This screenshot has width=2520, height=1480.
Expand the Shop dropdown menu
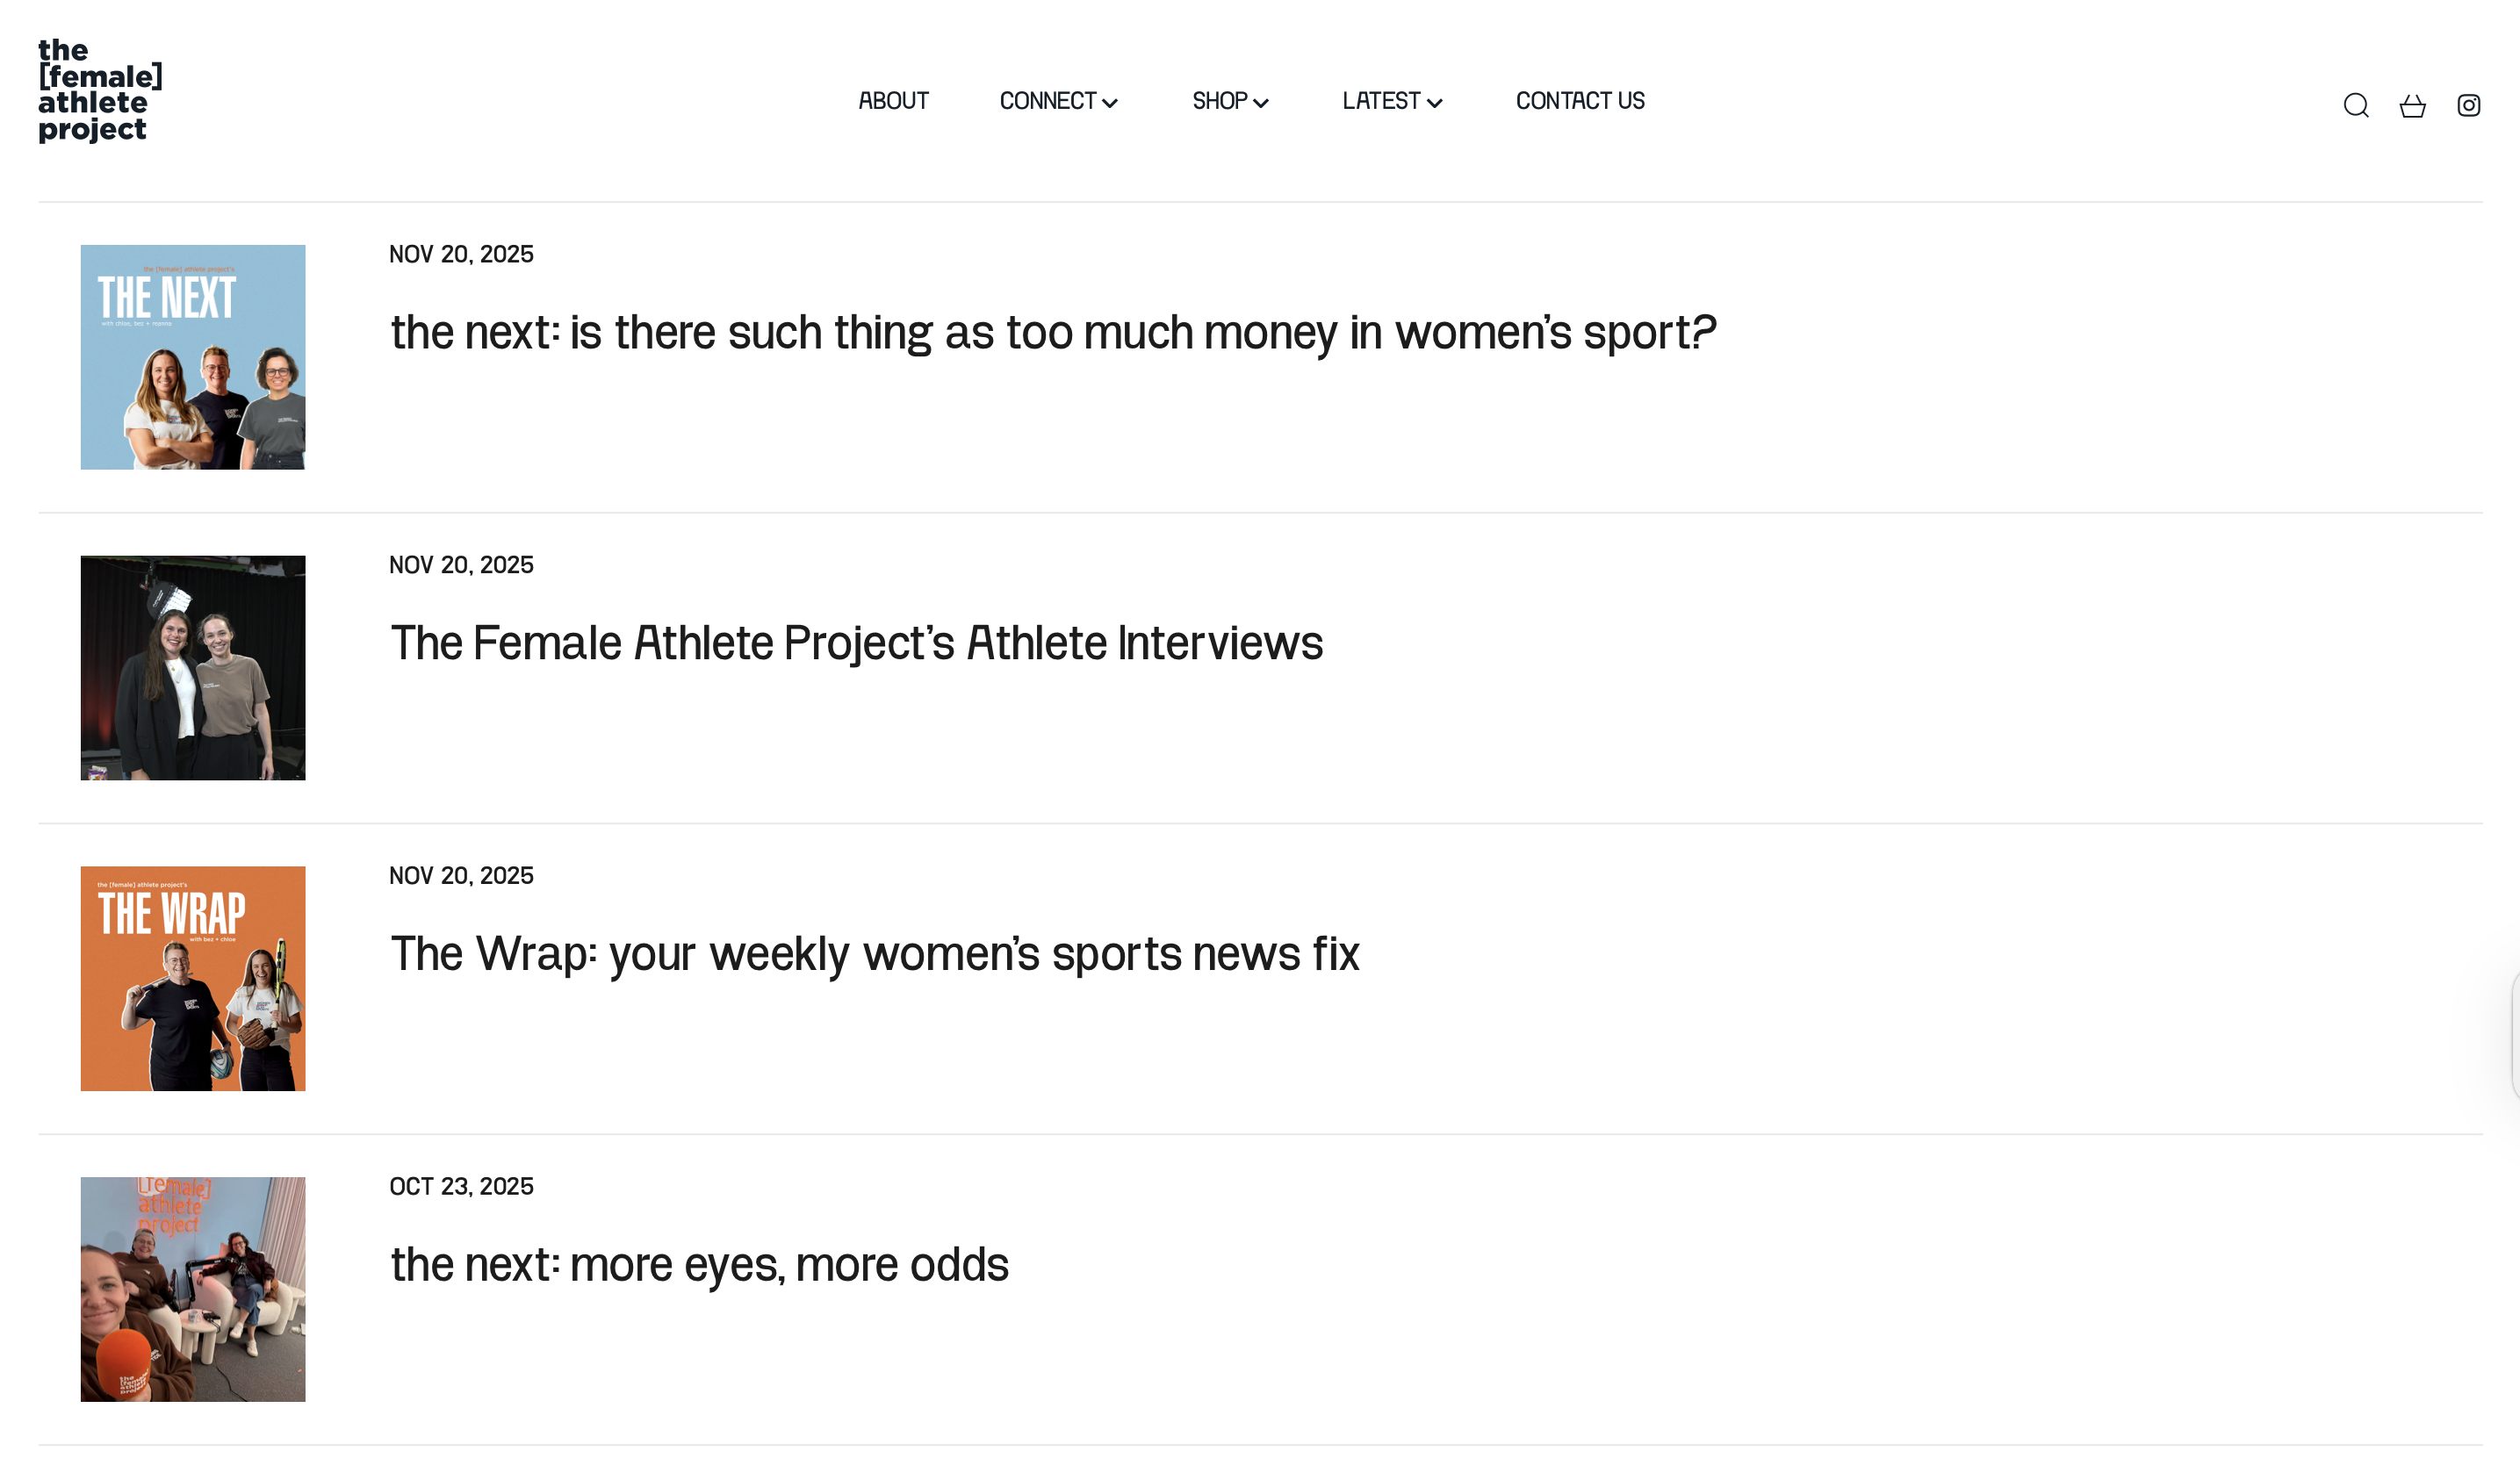pyautogui.click(x=1229, y=101)
